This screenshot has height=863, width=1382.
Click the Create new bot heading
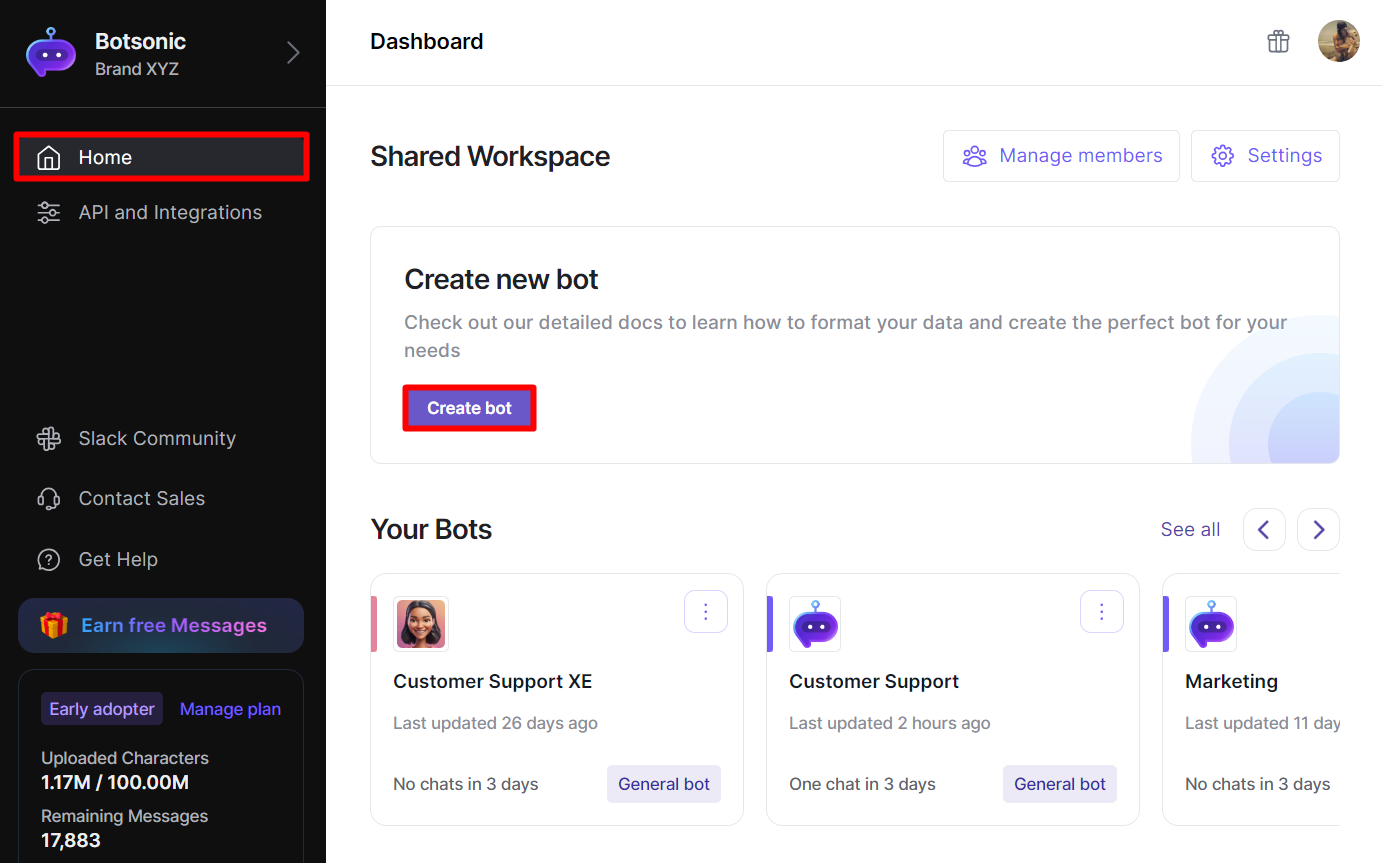click(x=501, y=279)
